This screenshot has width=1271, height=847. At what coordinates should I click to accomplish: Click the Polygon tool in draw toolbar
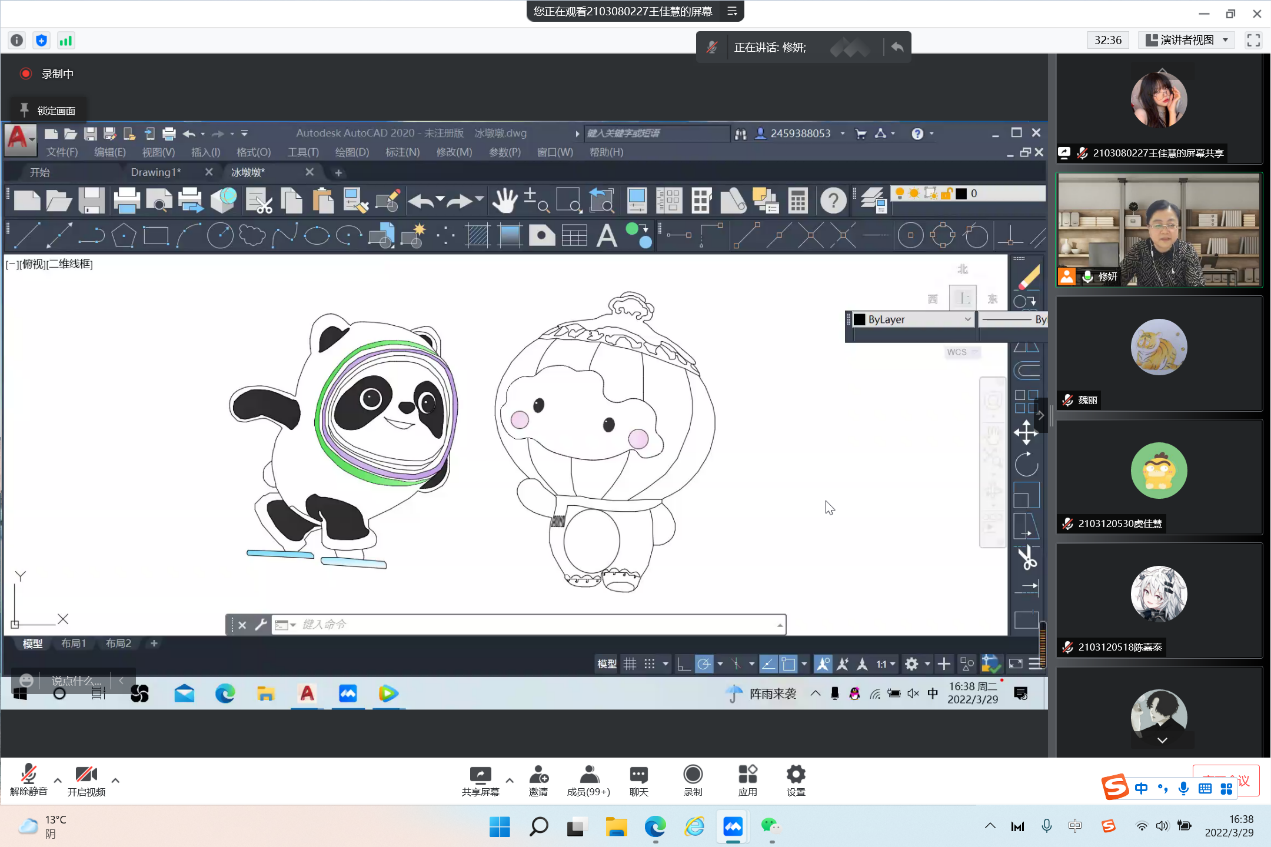124,236
